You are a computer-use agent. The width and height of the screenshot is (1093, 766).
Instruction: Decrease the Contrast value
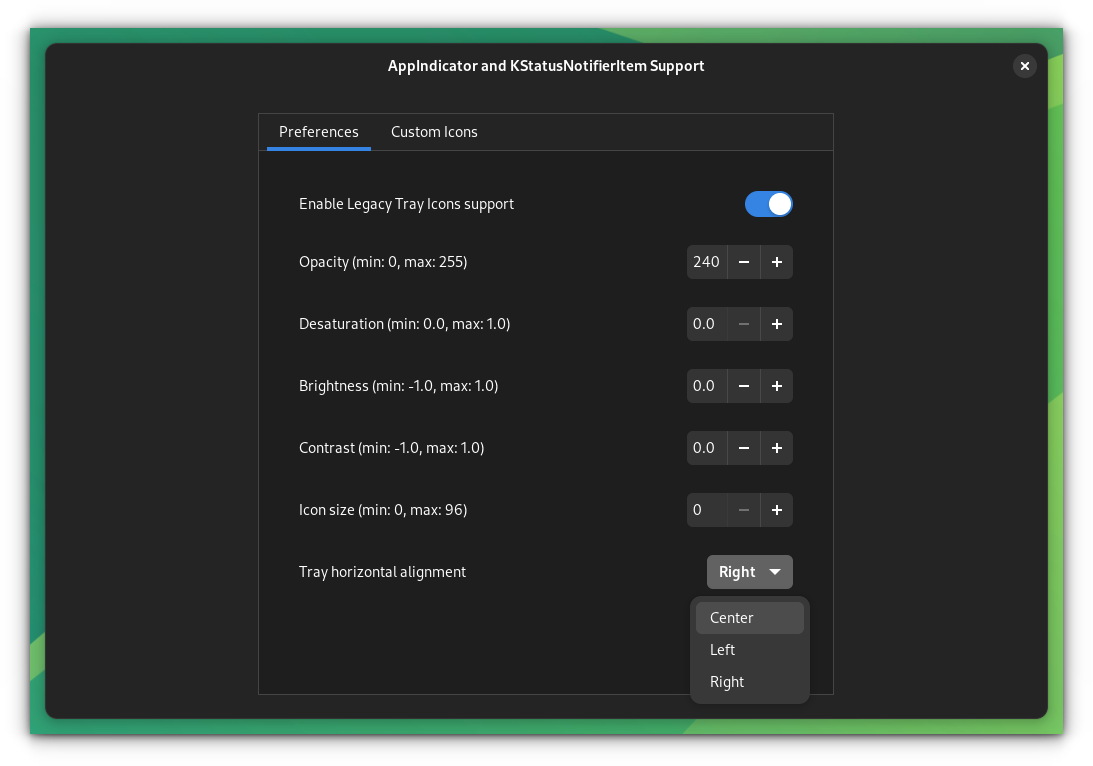pos(744,448)
